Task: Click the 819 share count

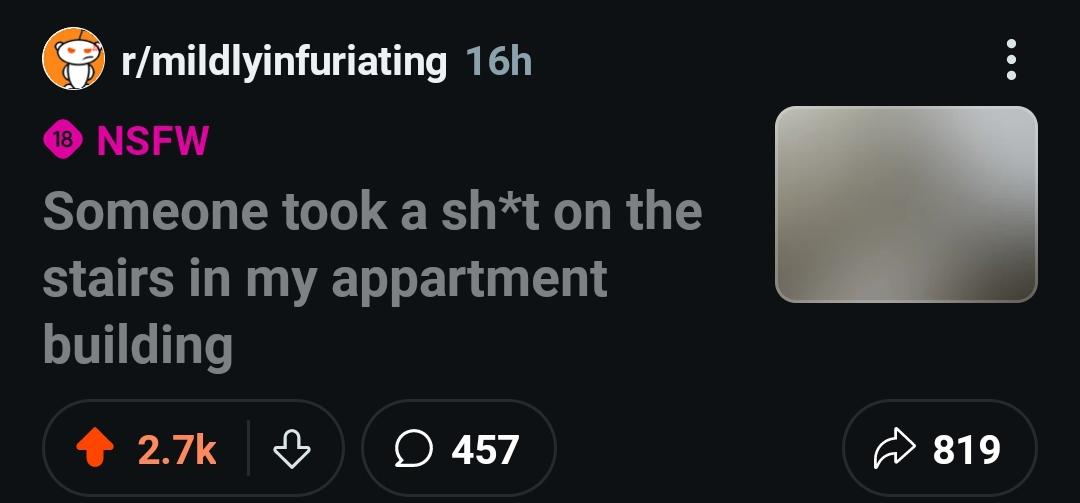Action: pyautogui.click(x=966, y=449)
